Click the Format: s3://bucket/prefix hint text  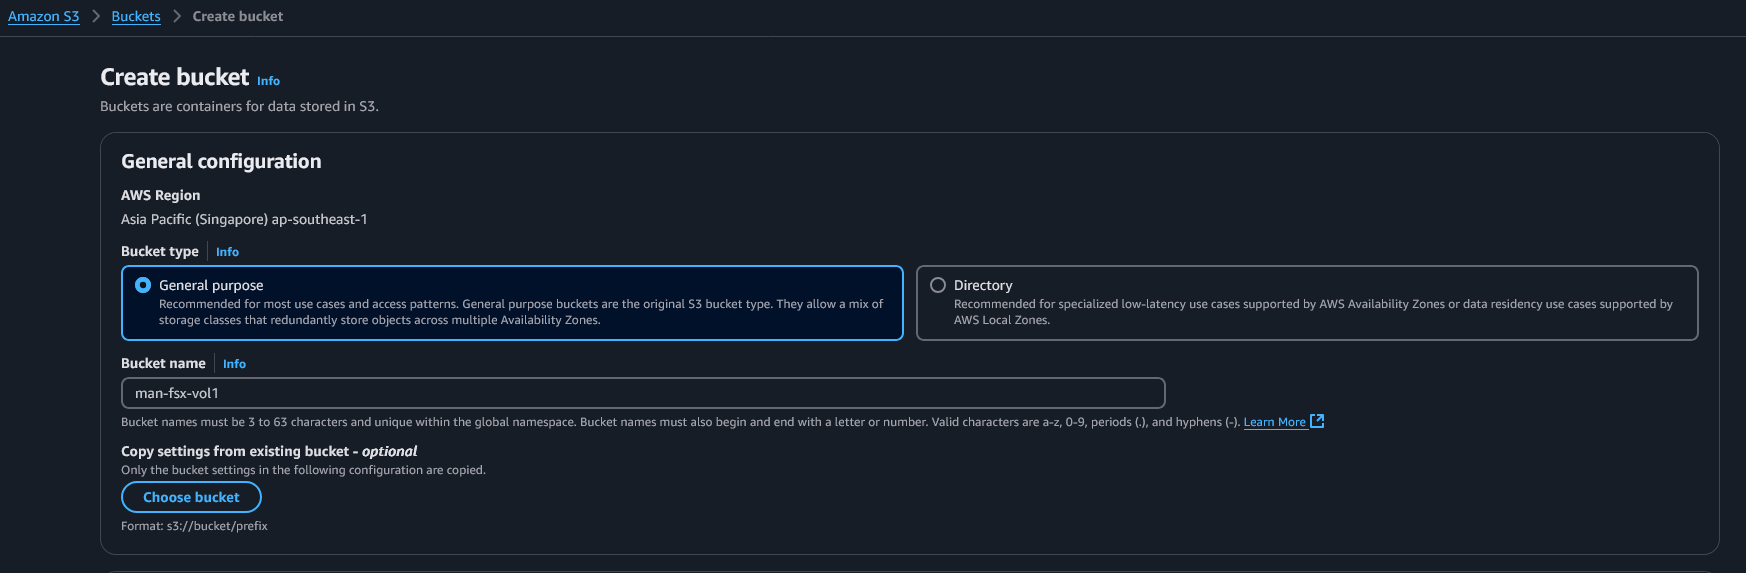(x=194, y=526)
